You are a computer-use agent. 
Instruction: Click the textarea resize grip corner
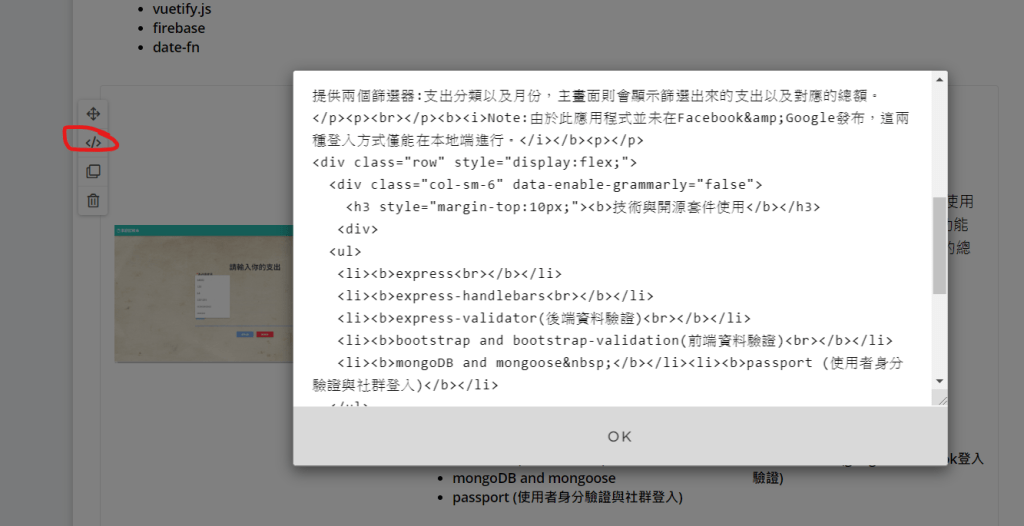tap(940, 399)
